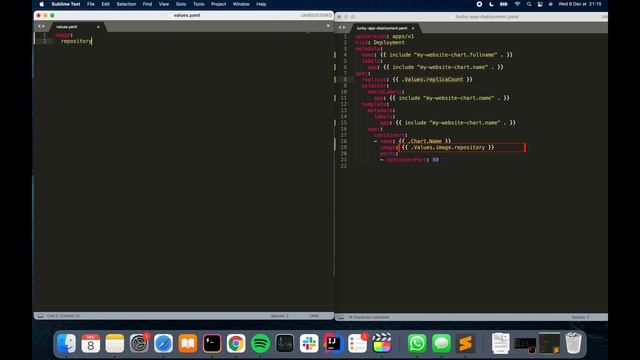Open the Edit menu
640x360 pixels.
(x=106, y=4)
